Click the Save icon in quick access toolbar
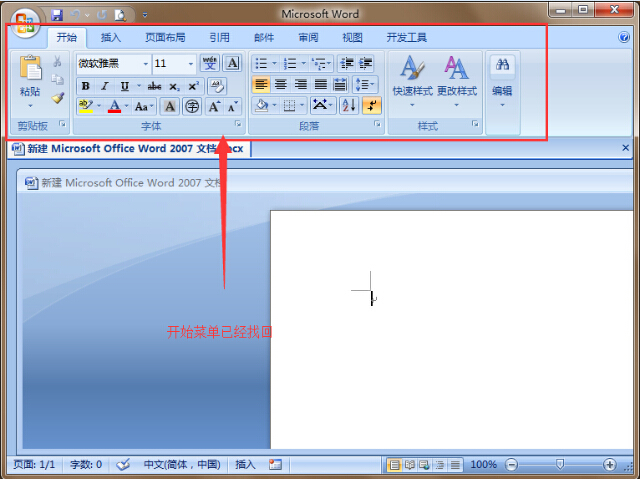This screenshot has height=479, width=640. 56,15
